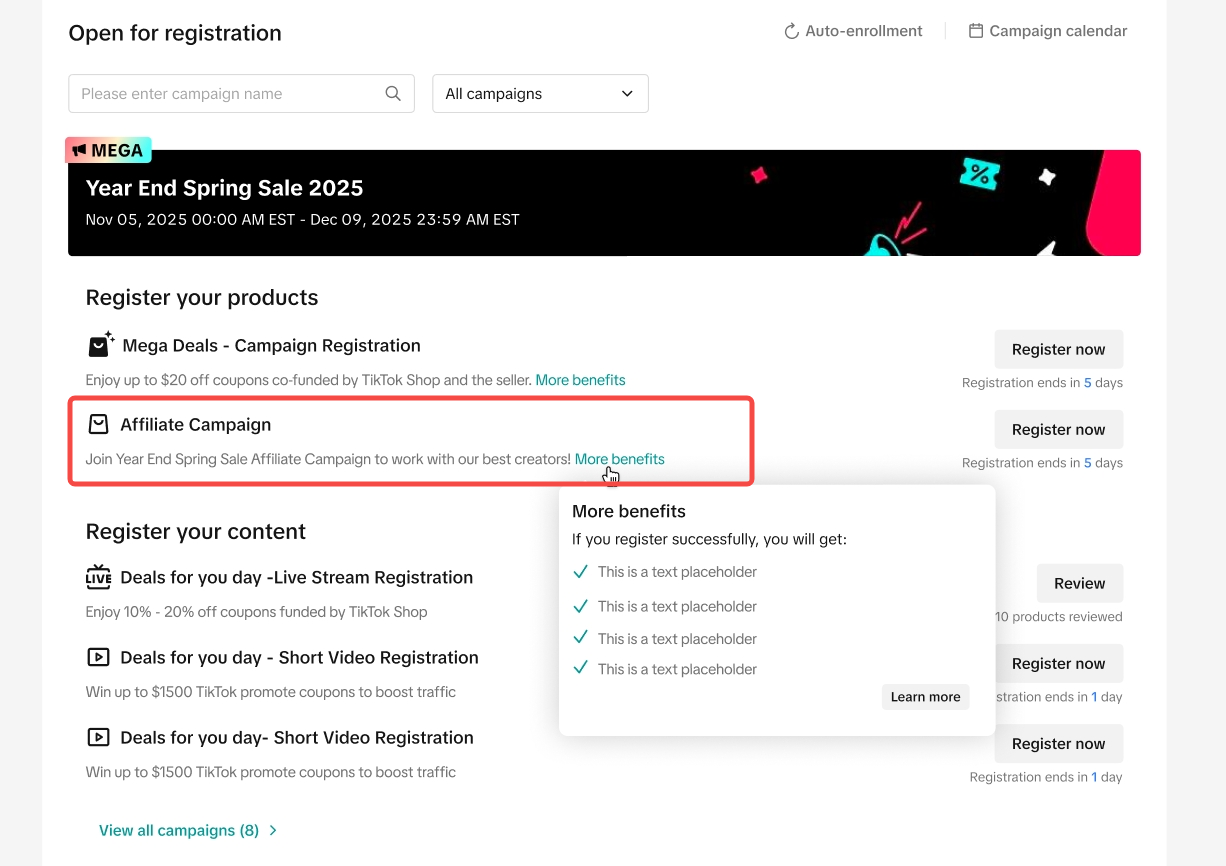Click the Affiliate Campaign bag icon
Screen dimensions: 1226x866
pos(98,425)
